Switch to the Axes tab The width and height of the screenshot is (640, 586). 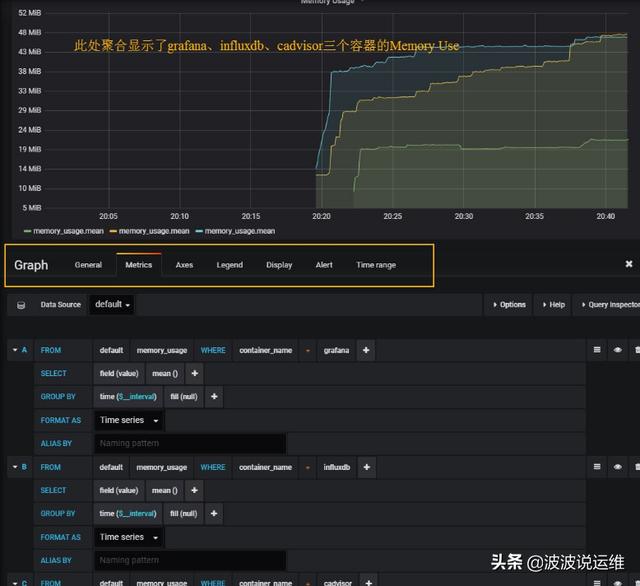coord(184,265)
